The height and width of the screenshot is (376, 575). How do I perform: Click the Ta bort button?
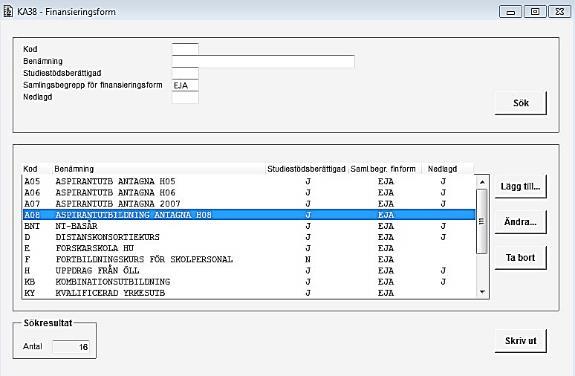pos(521,258)
